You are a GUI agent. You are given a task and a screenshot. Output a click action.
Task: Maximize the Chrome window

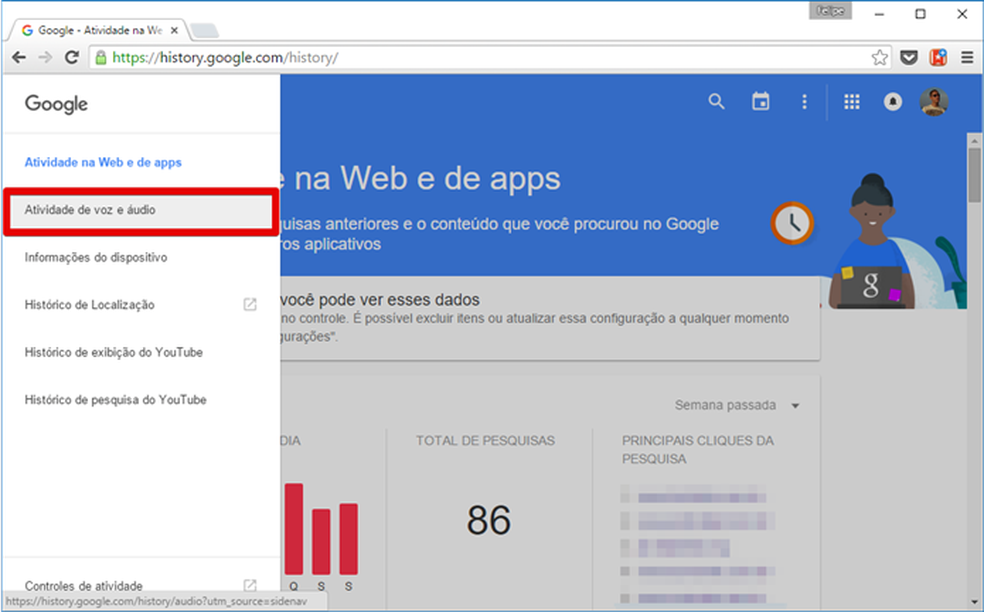(x=920, y=14)
